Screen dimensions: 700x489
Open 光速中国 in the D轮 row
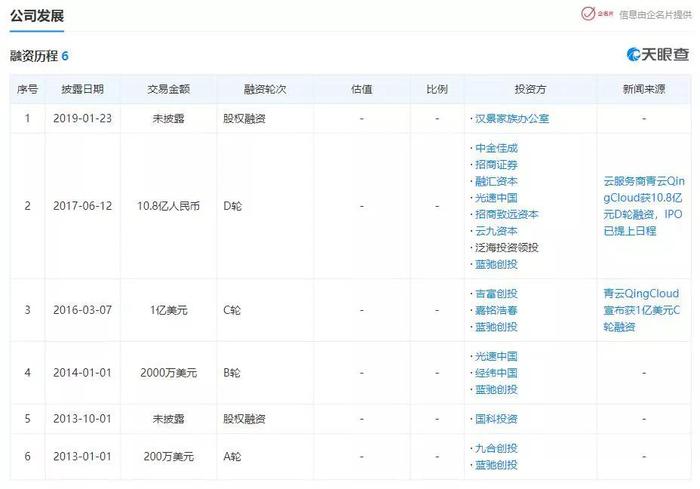point(496,198)
